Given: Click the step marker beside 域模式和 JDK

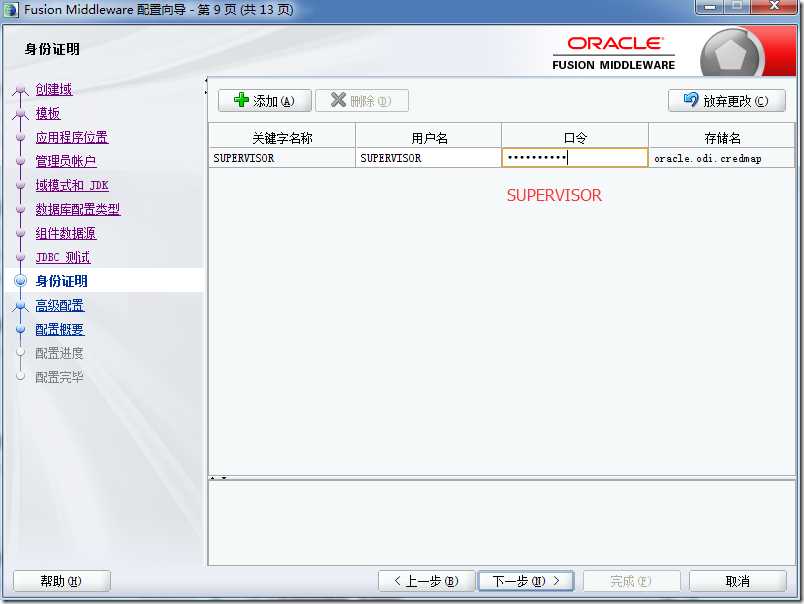Looking at the screenshot, I should (x=21, y=185).
